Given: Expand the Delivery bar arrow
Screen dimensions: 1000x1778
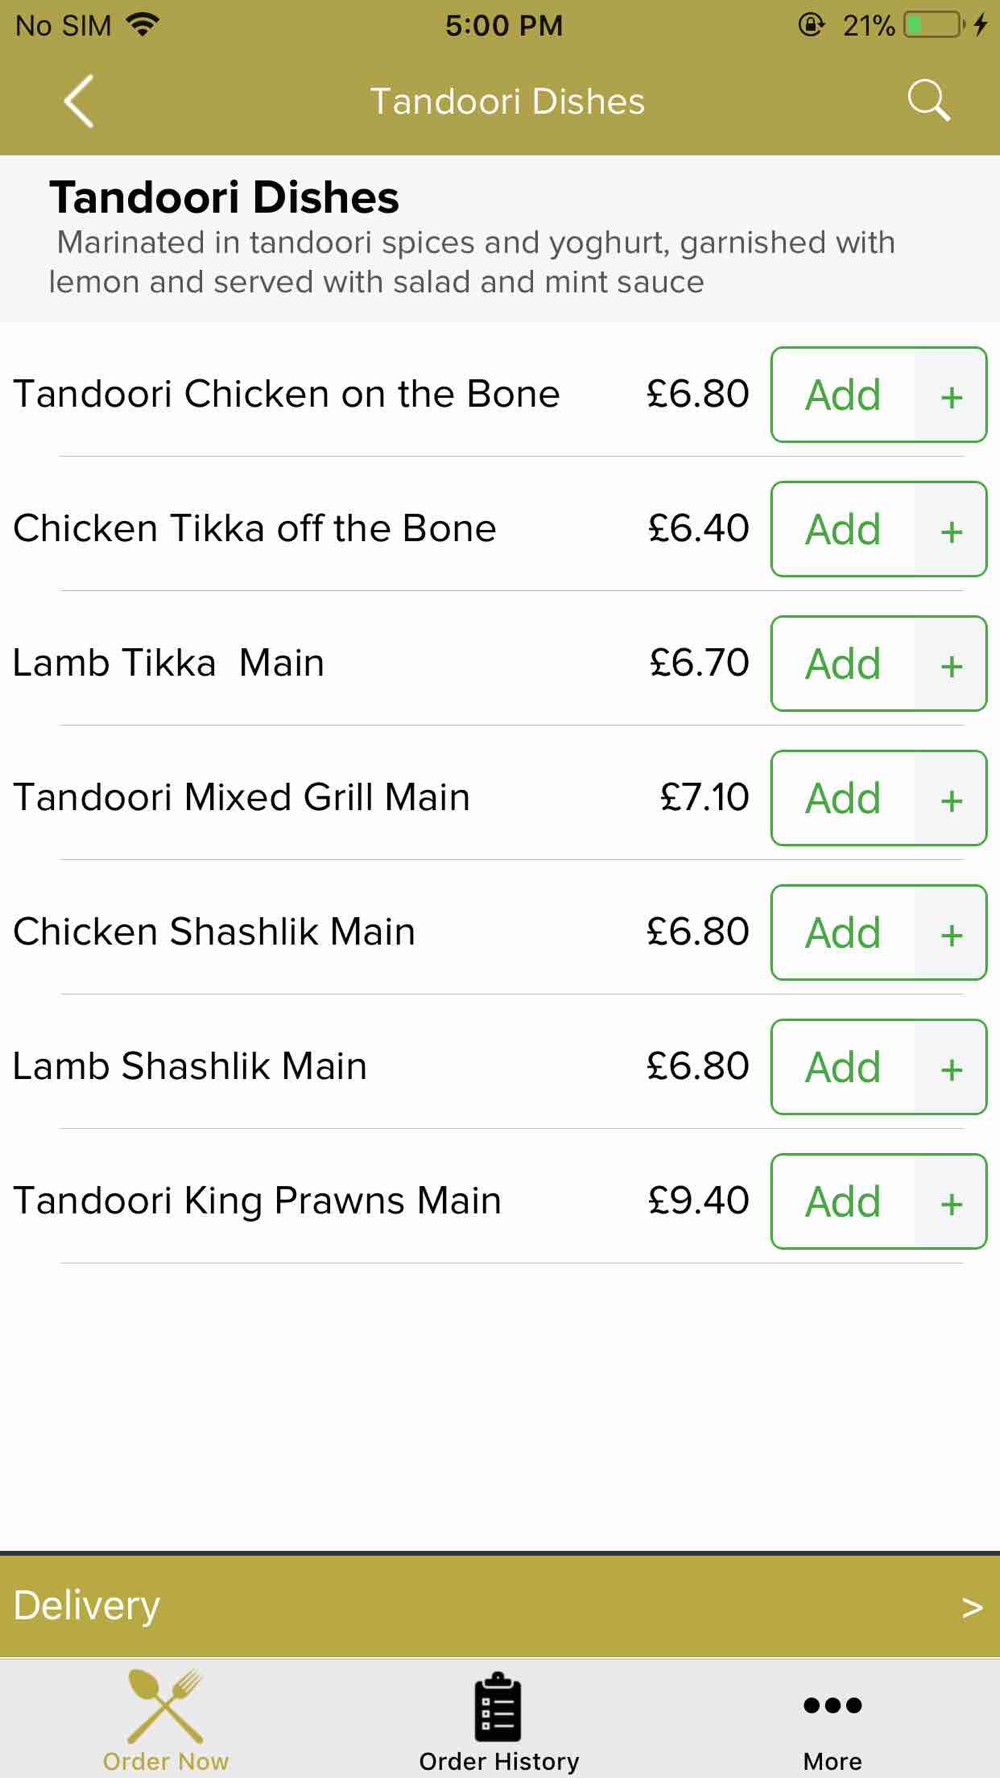Looking at the screenshot, I should pos(972,1607).
